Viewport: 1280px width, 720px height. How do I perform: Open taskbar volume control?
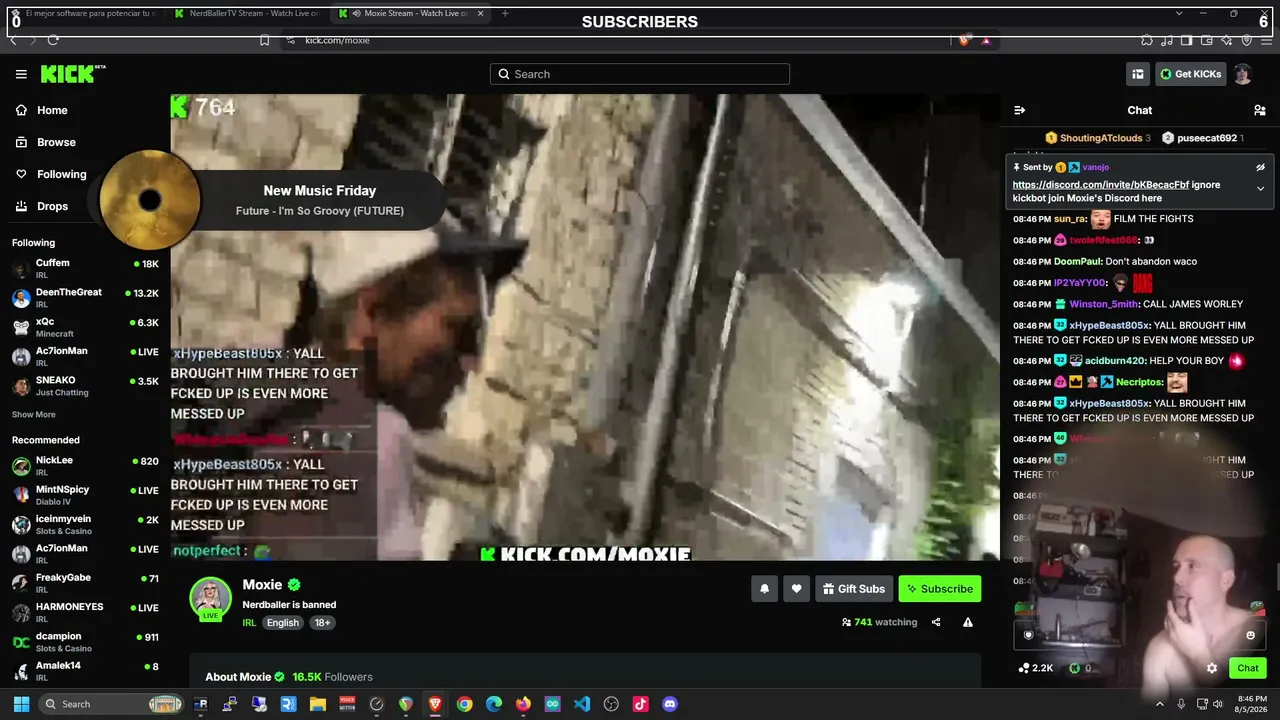(1218, 704)
